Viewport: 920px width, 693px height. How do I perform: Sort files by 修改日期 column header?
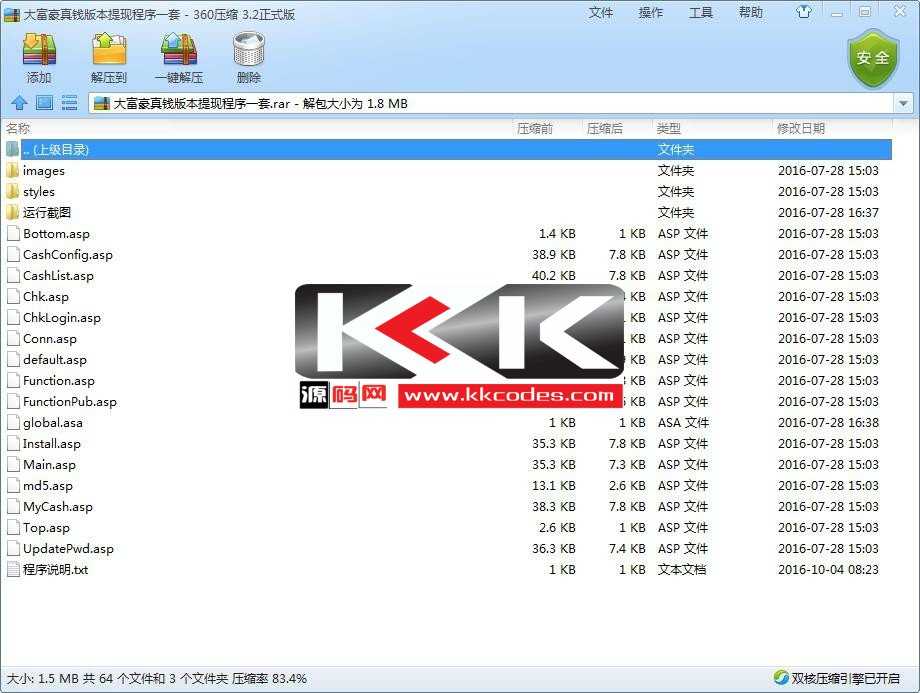(x=800, y=128)
